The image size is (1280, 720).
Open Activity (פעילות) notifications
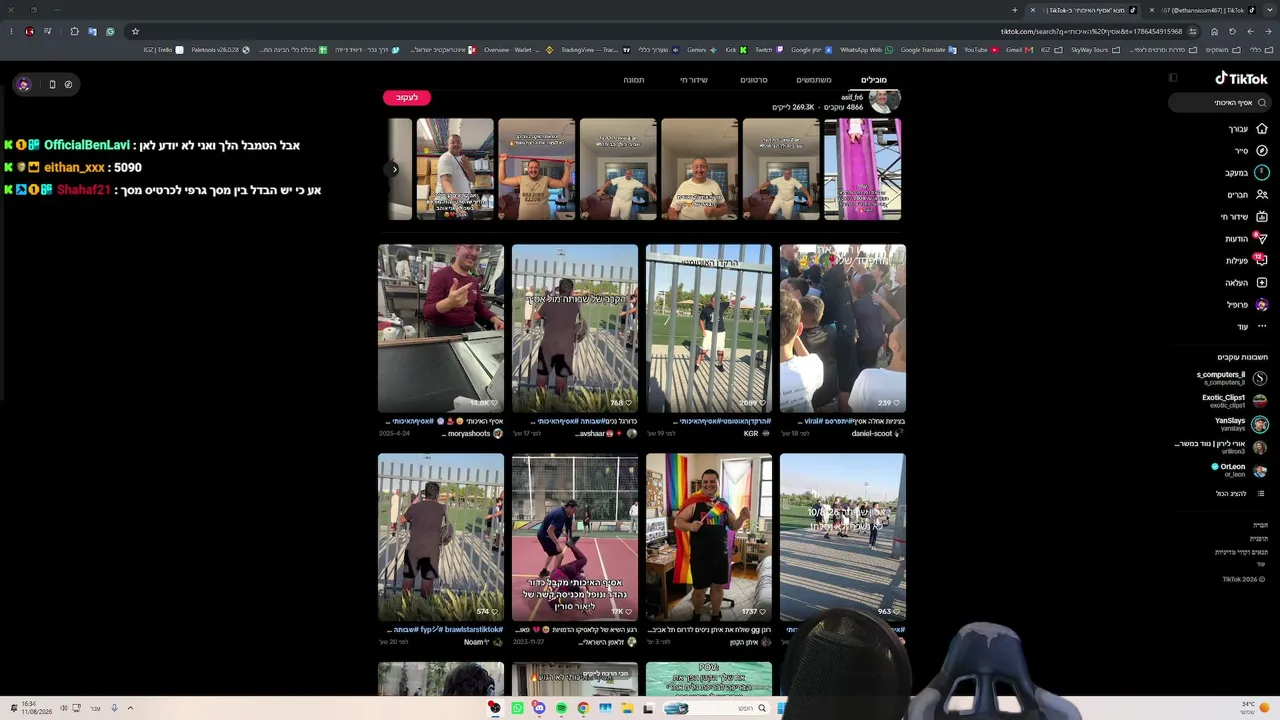click(1247, 261)
